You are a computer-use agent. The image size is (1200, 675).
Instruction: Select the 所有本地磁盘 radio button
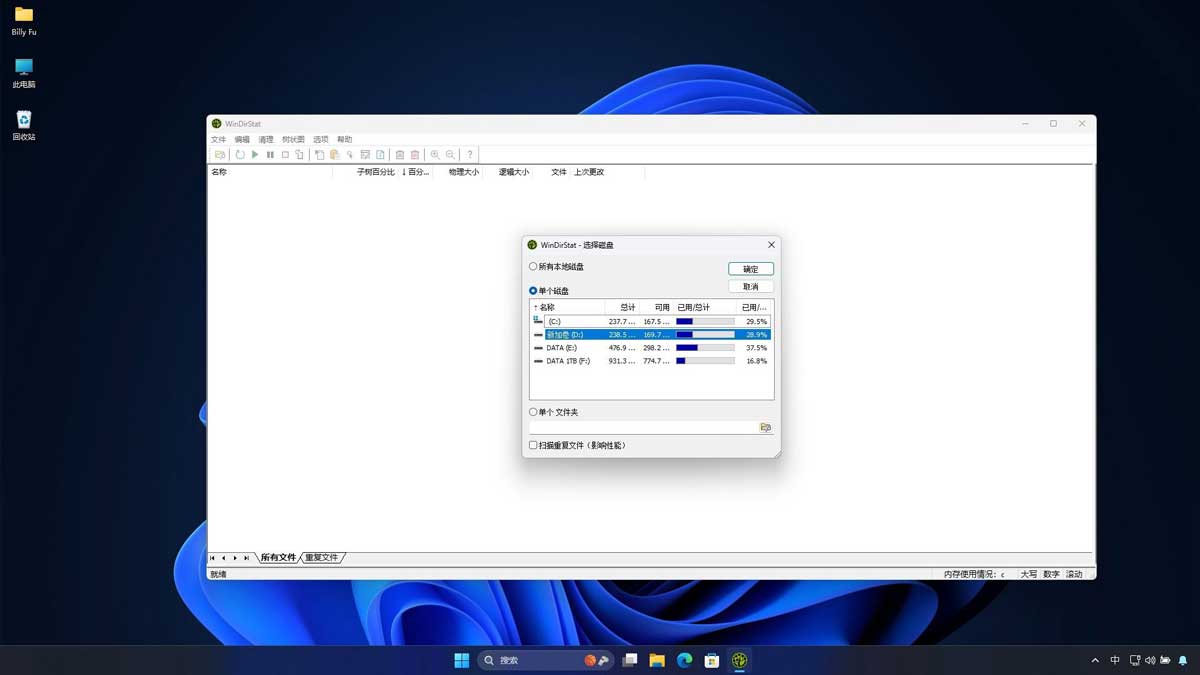[534, 267]
